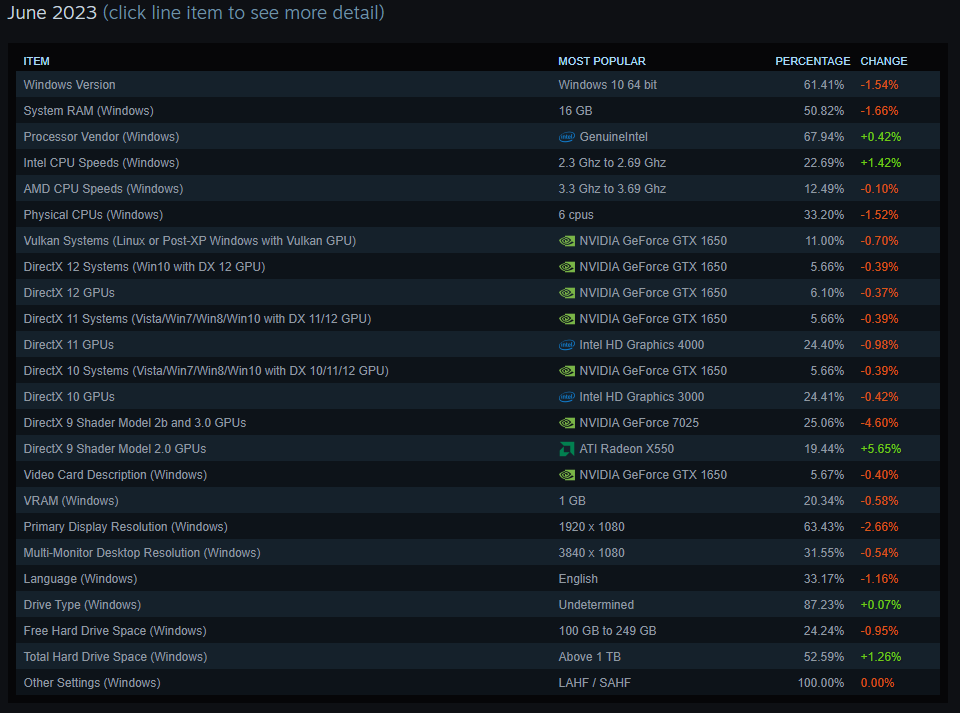Open DirectX 11 Systems line item
Viewport: 960px width, 713px height.
[x=478, y=319]
